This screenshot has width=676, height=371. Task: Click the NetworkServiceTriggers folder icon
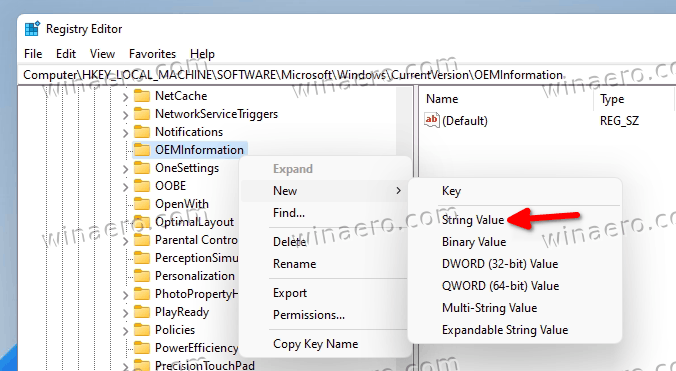tap(141, 114)
